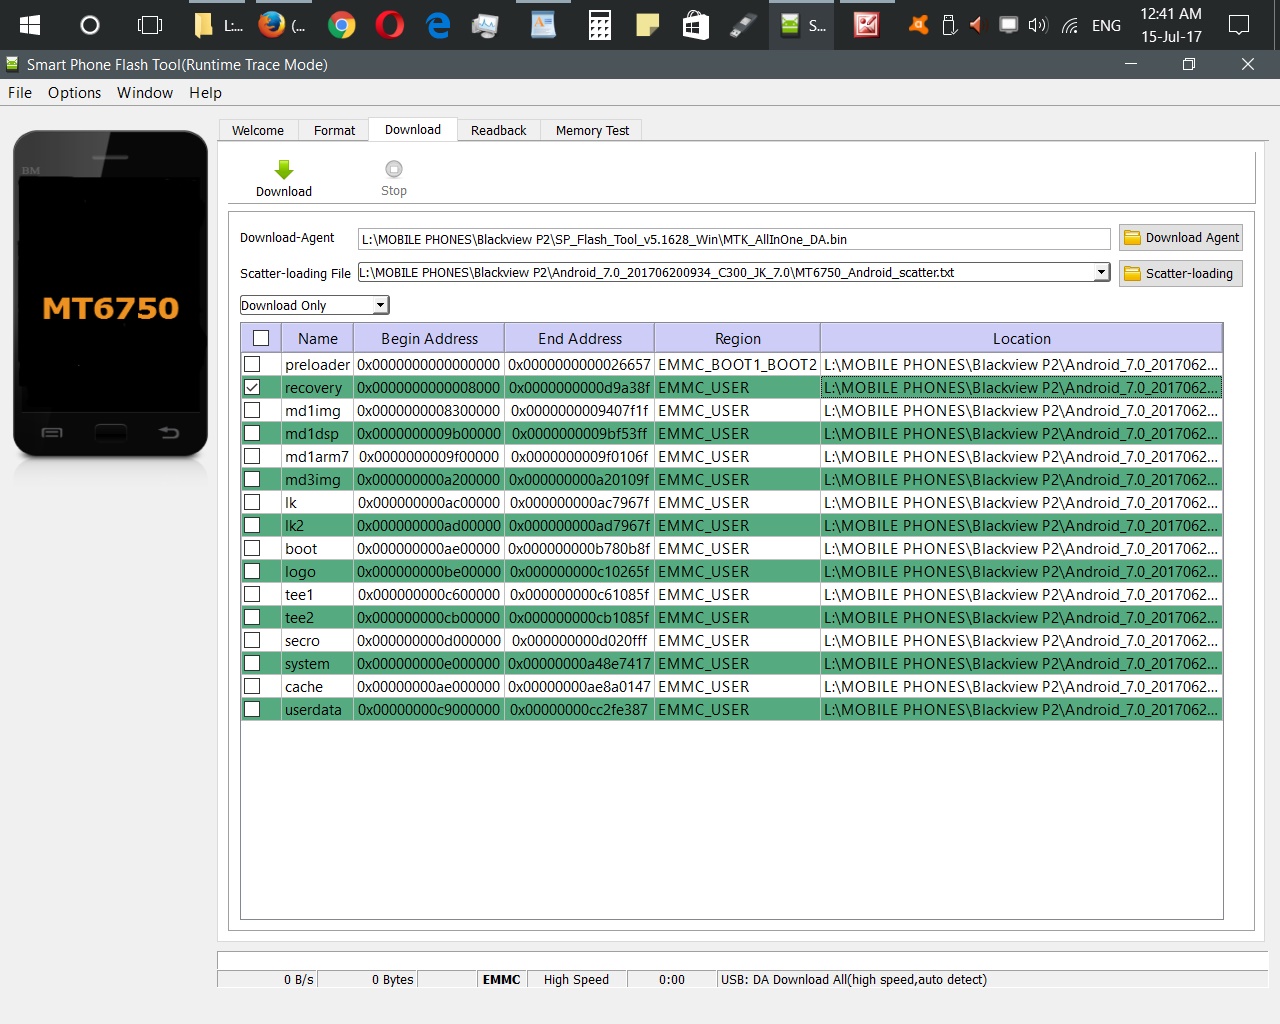This screenshot has width=1280, height=1024.
Task: Launch Microsoft Edge from taskbar
Action: 438,25
